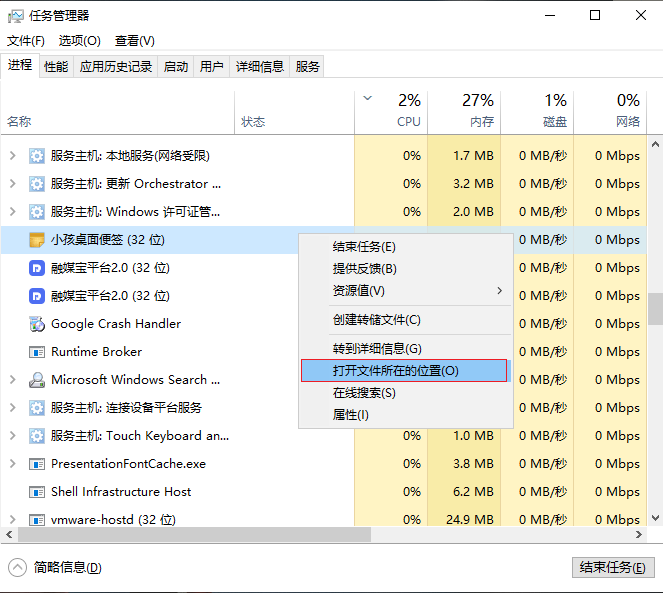Switch to the 详细信息 tab
This screenshot has height=593, width=663.
260,67
